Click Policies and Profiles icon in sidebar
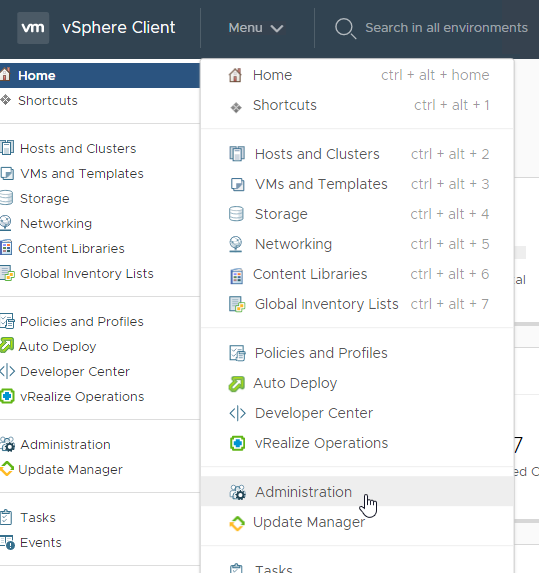 (x=7, y=321)
